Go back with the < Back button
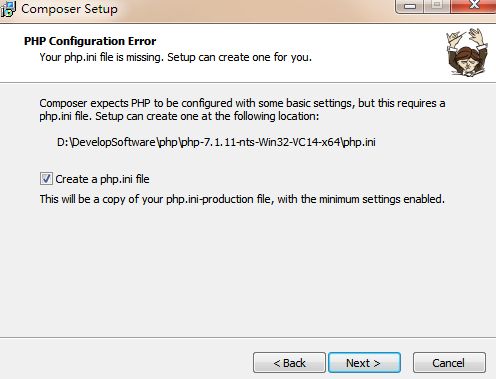Viewport: 496px width, 379px height. pos(289,363)
